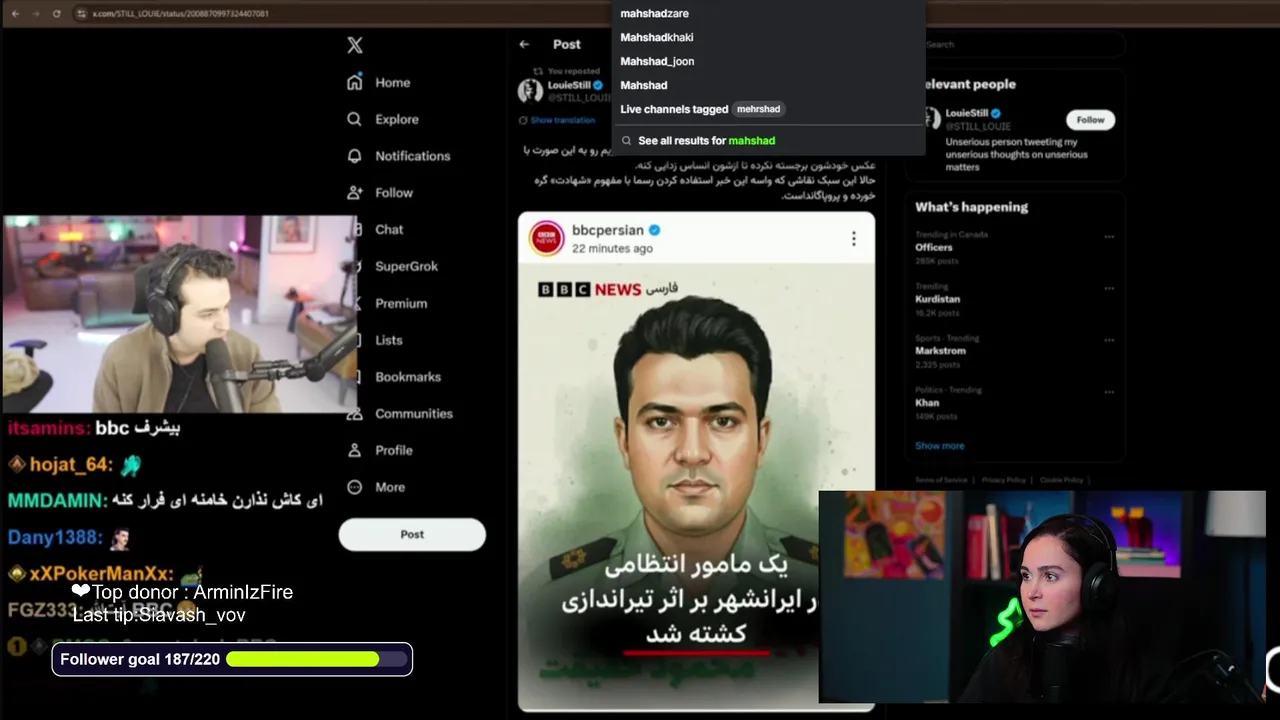Open the More circle icon in sidebar

(x=355, y=487)
